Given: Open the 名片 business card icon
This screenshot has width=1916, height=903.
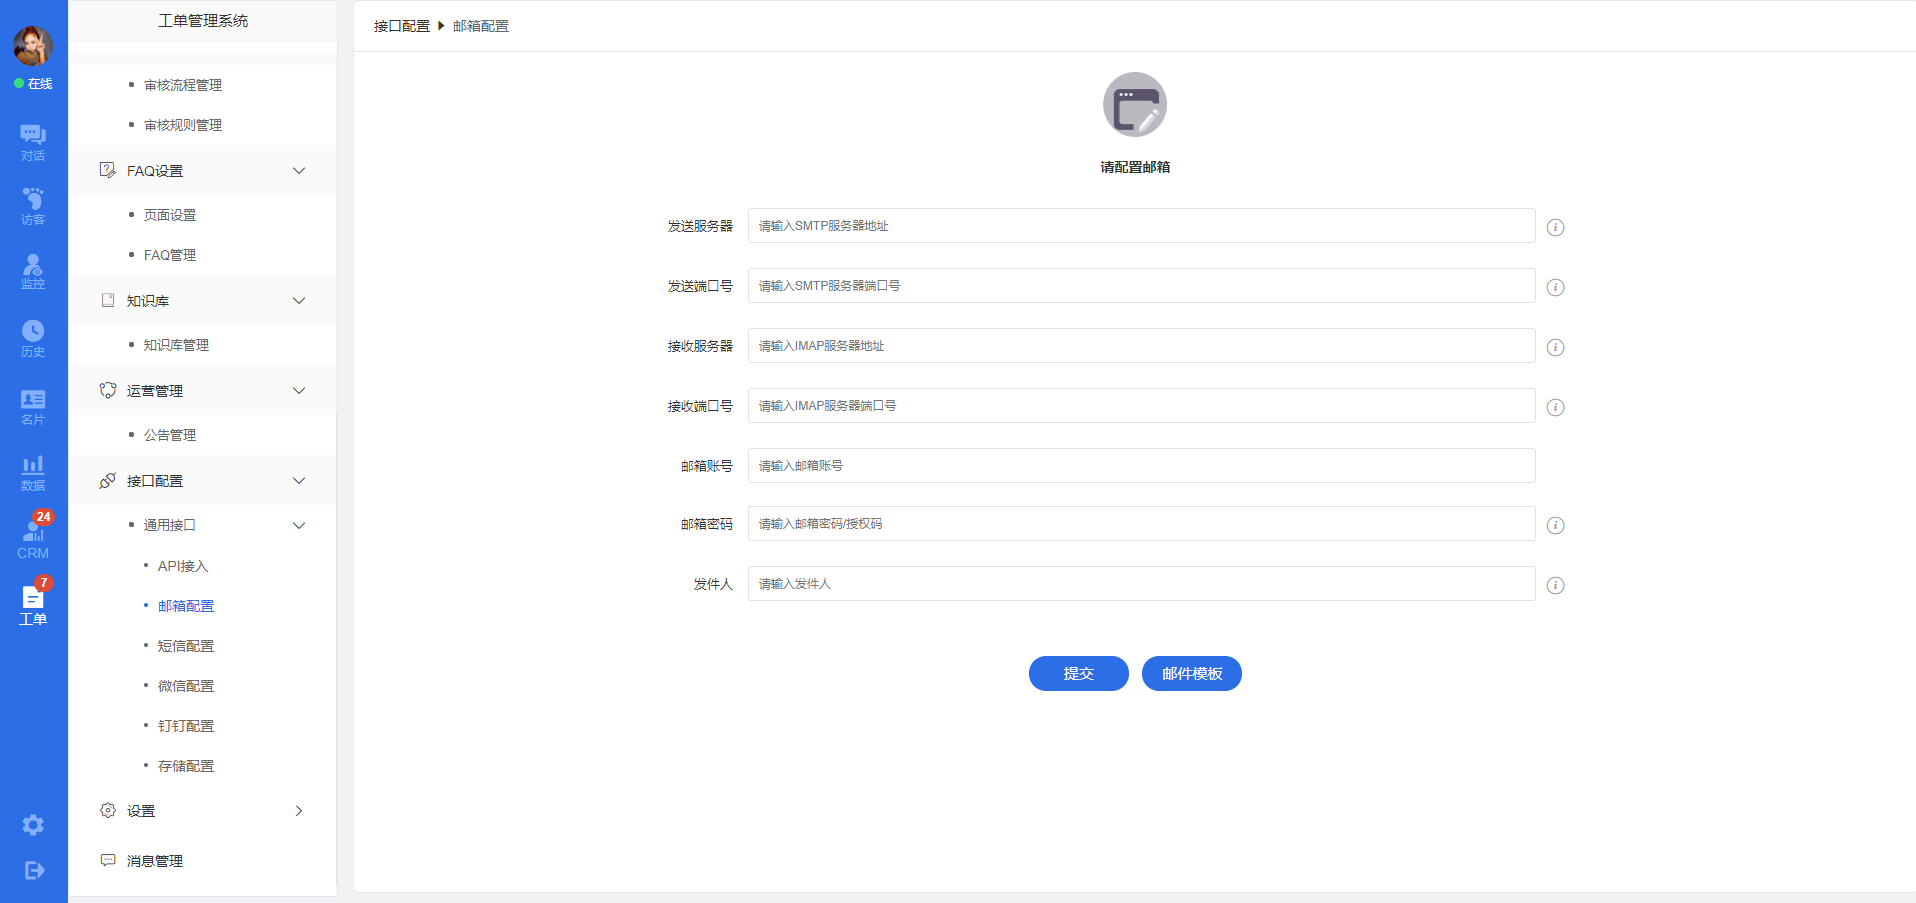Looking at the screenshot, I should (33, 406).
